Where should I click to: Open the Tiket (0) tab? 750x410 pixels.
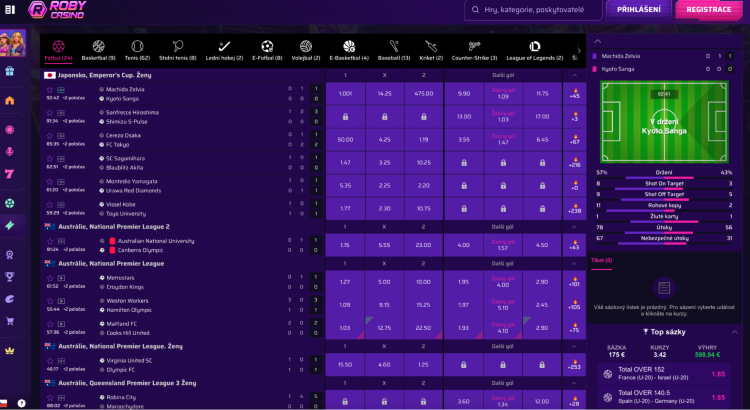(602, 260)
